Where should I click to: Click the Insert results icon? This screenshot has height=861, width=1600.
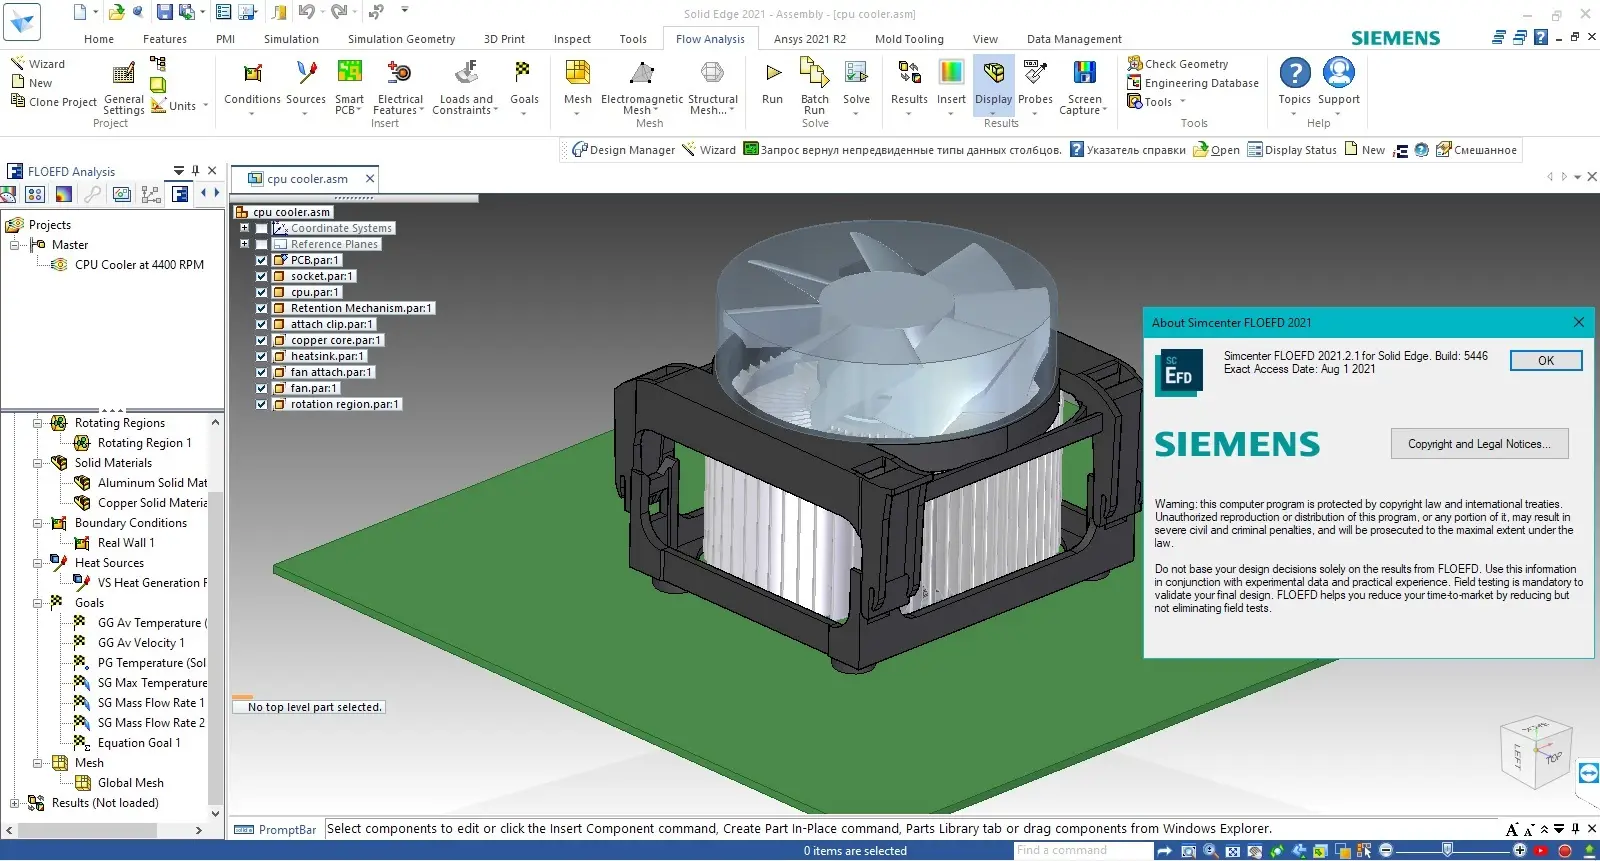point(951,73)
